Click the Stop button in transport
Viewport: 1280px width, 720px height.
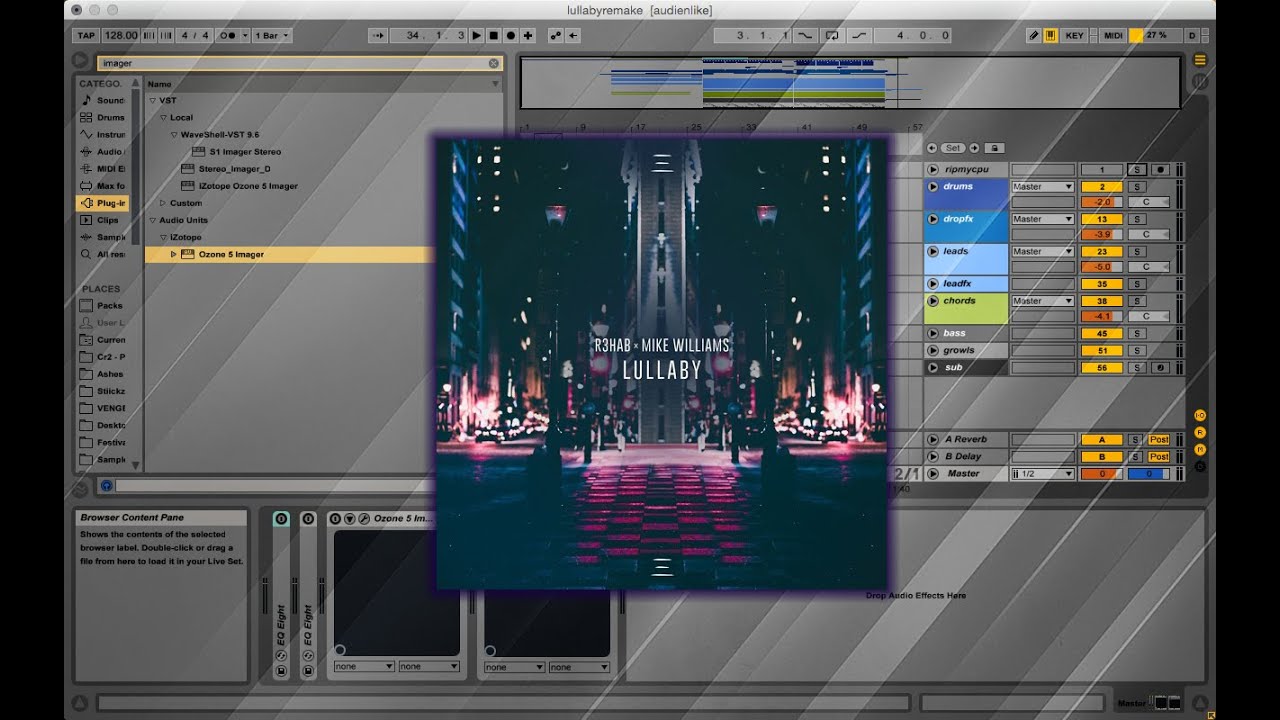coord(493,35)
